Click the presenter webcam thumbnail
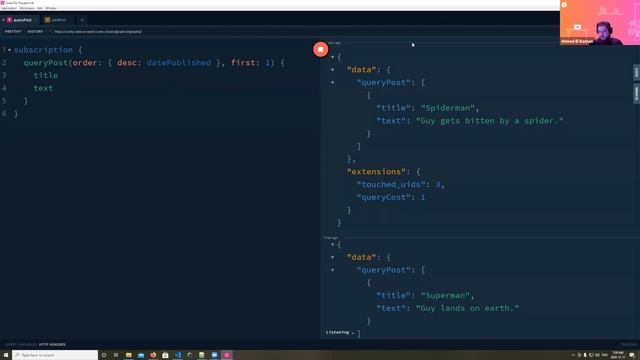Screen dimensions: 640x360 600,22
